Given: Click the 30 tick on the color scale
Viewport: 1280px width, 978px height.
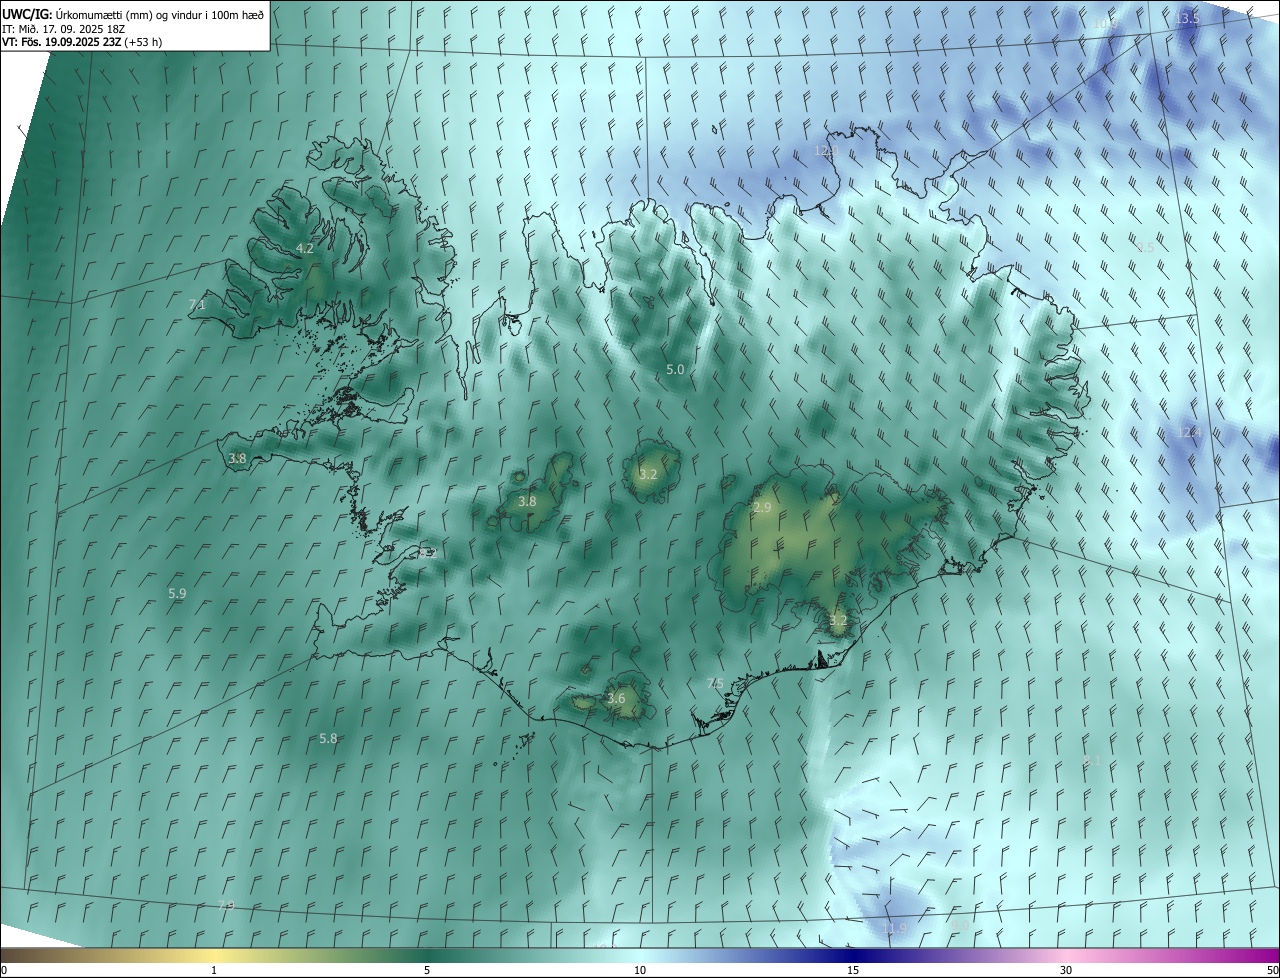Looking at the screenshot, I should pos(1066,970).
